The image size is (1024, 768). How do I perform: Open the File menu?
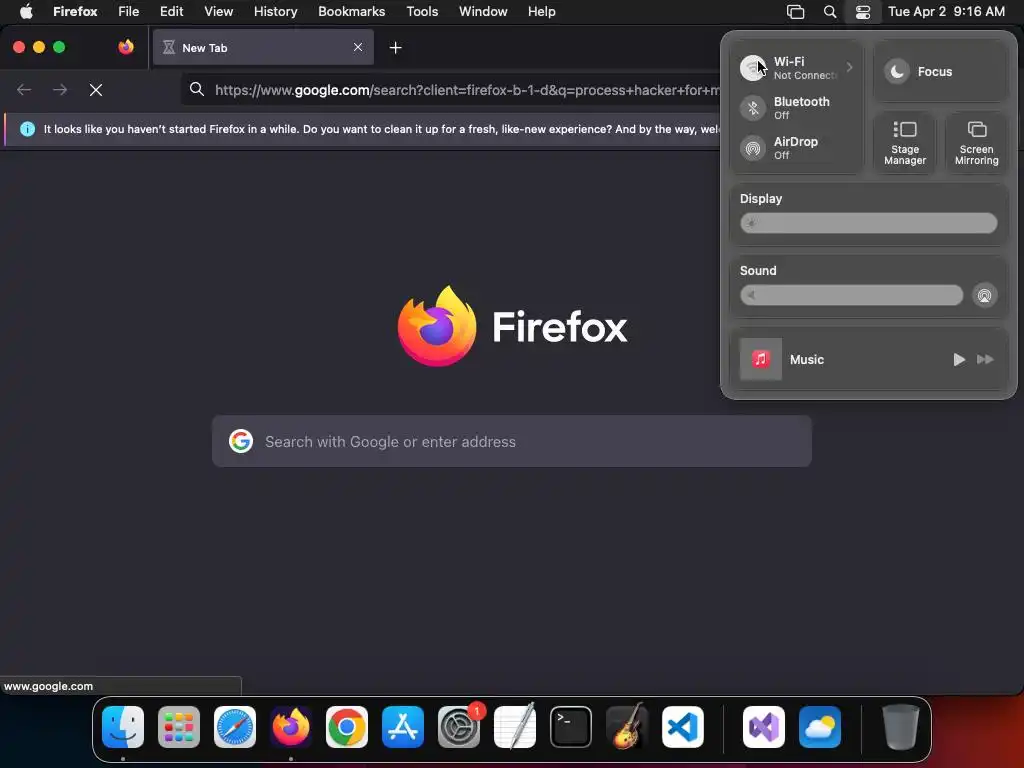(129, 12)
